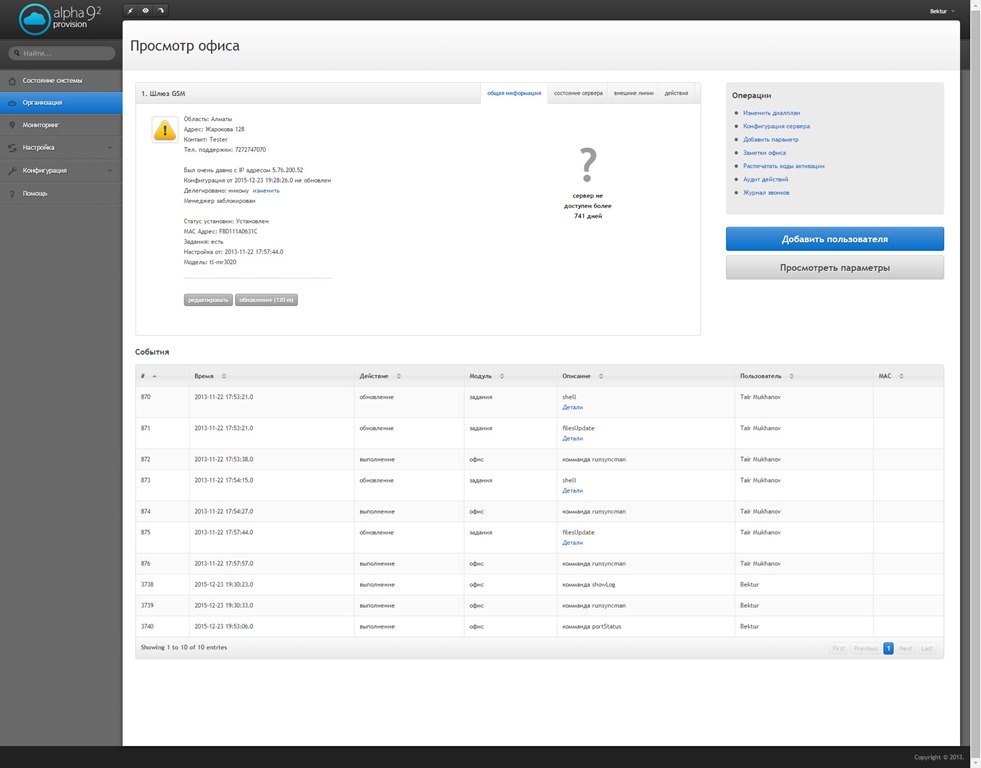Click event number 3738 cell

(162, 585)
